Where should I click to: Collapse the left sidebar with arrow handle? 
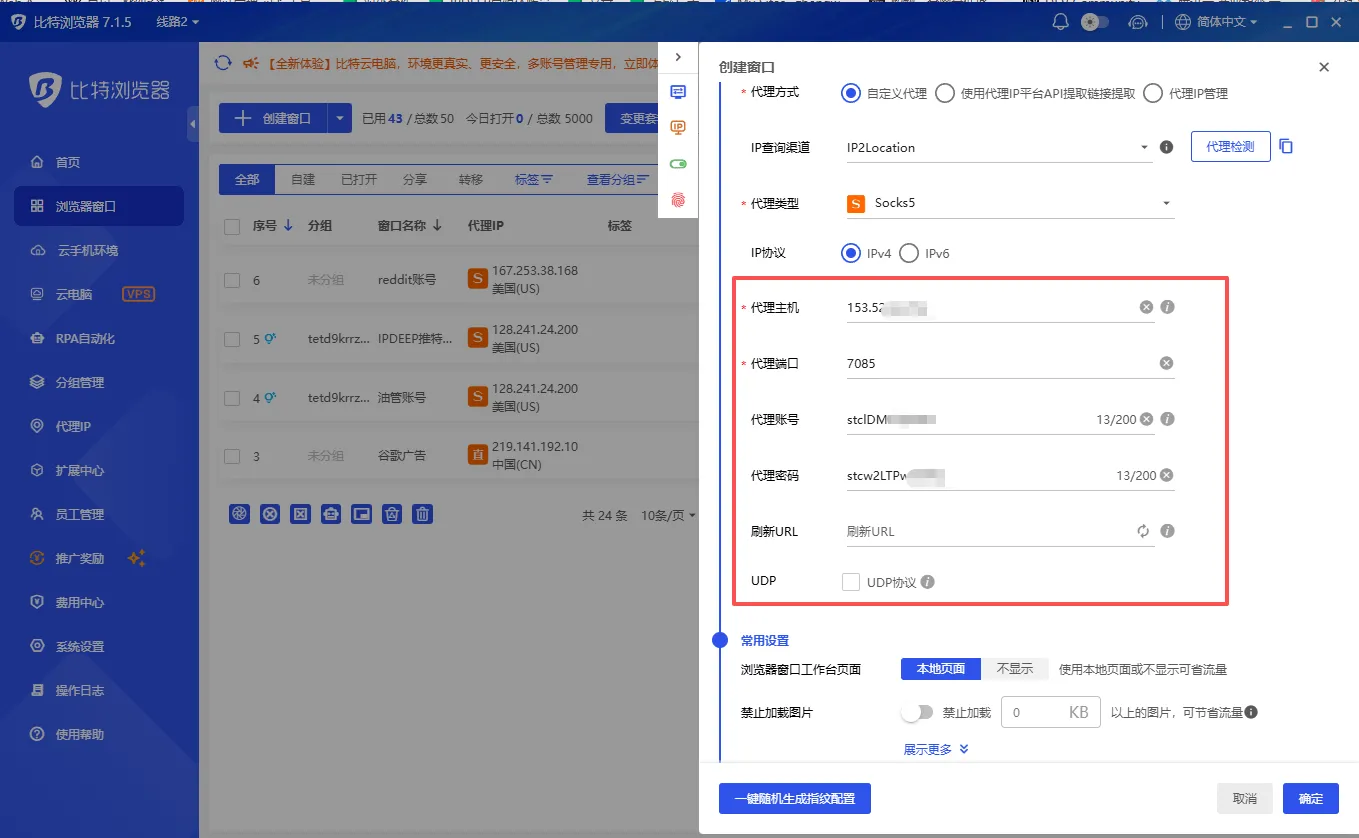192,124
